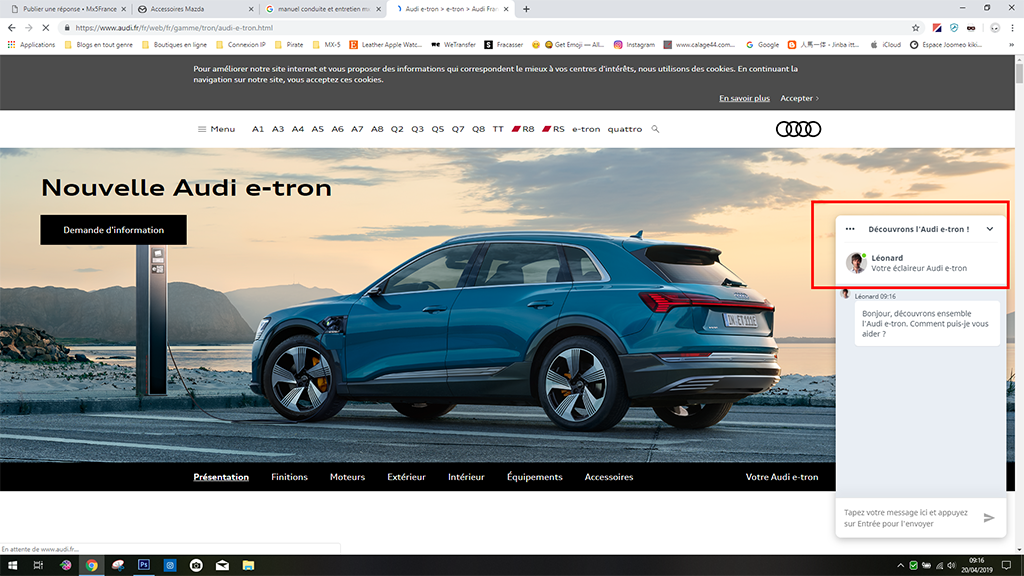This screenshot has width=1024, height=576.
Task: Open the Connexion IP bookmark folder
Action: pos(241,45)
